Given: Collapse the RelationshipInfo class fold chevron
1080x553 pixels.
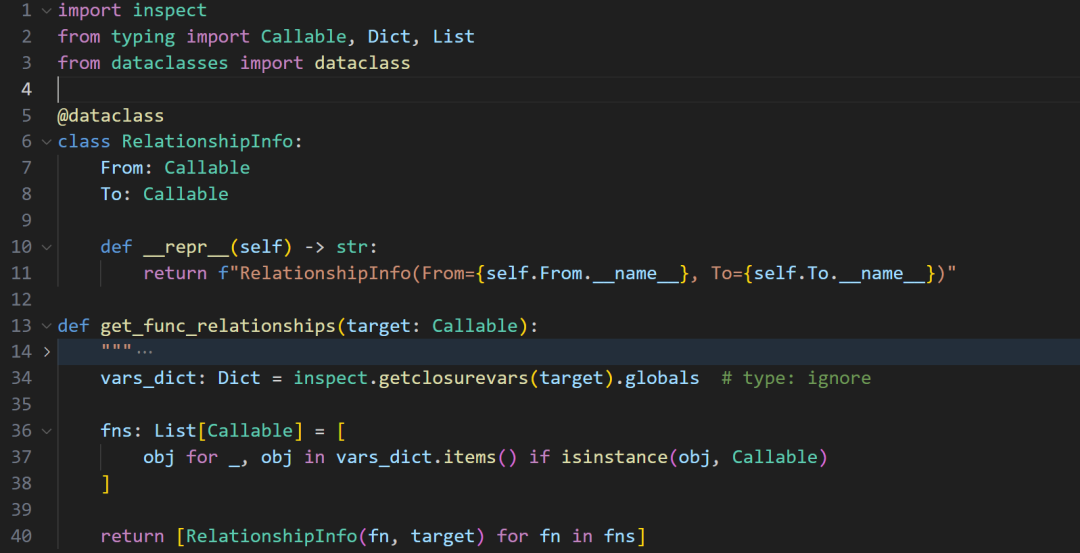Looking at the screenshot, I should [46, 142].
